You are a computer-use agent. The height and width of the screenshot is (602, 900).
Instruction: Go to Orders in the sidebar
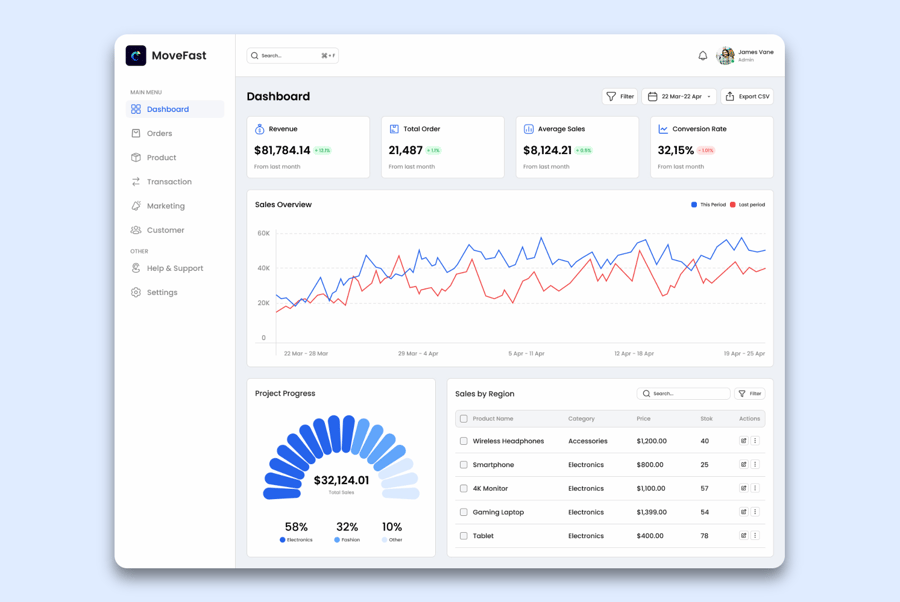pyautogui.click(x=160, y=133)
